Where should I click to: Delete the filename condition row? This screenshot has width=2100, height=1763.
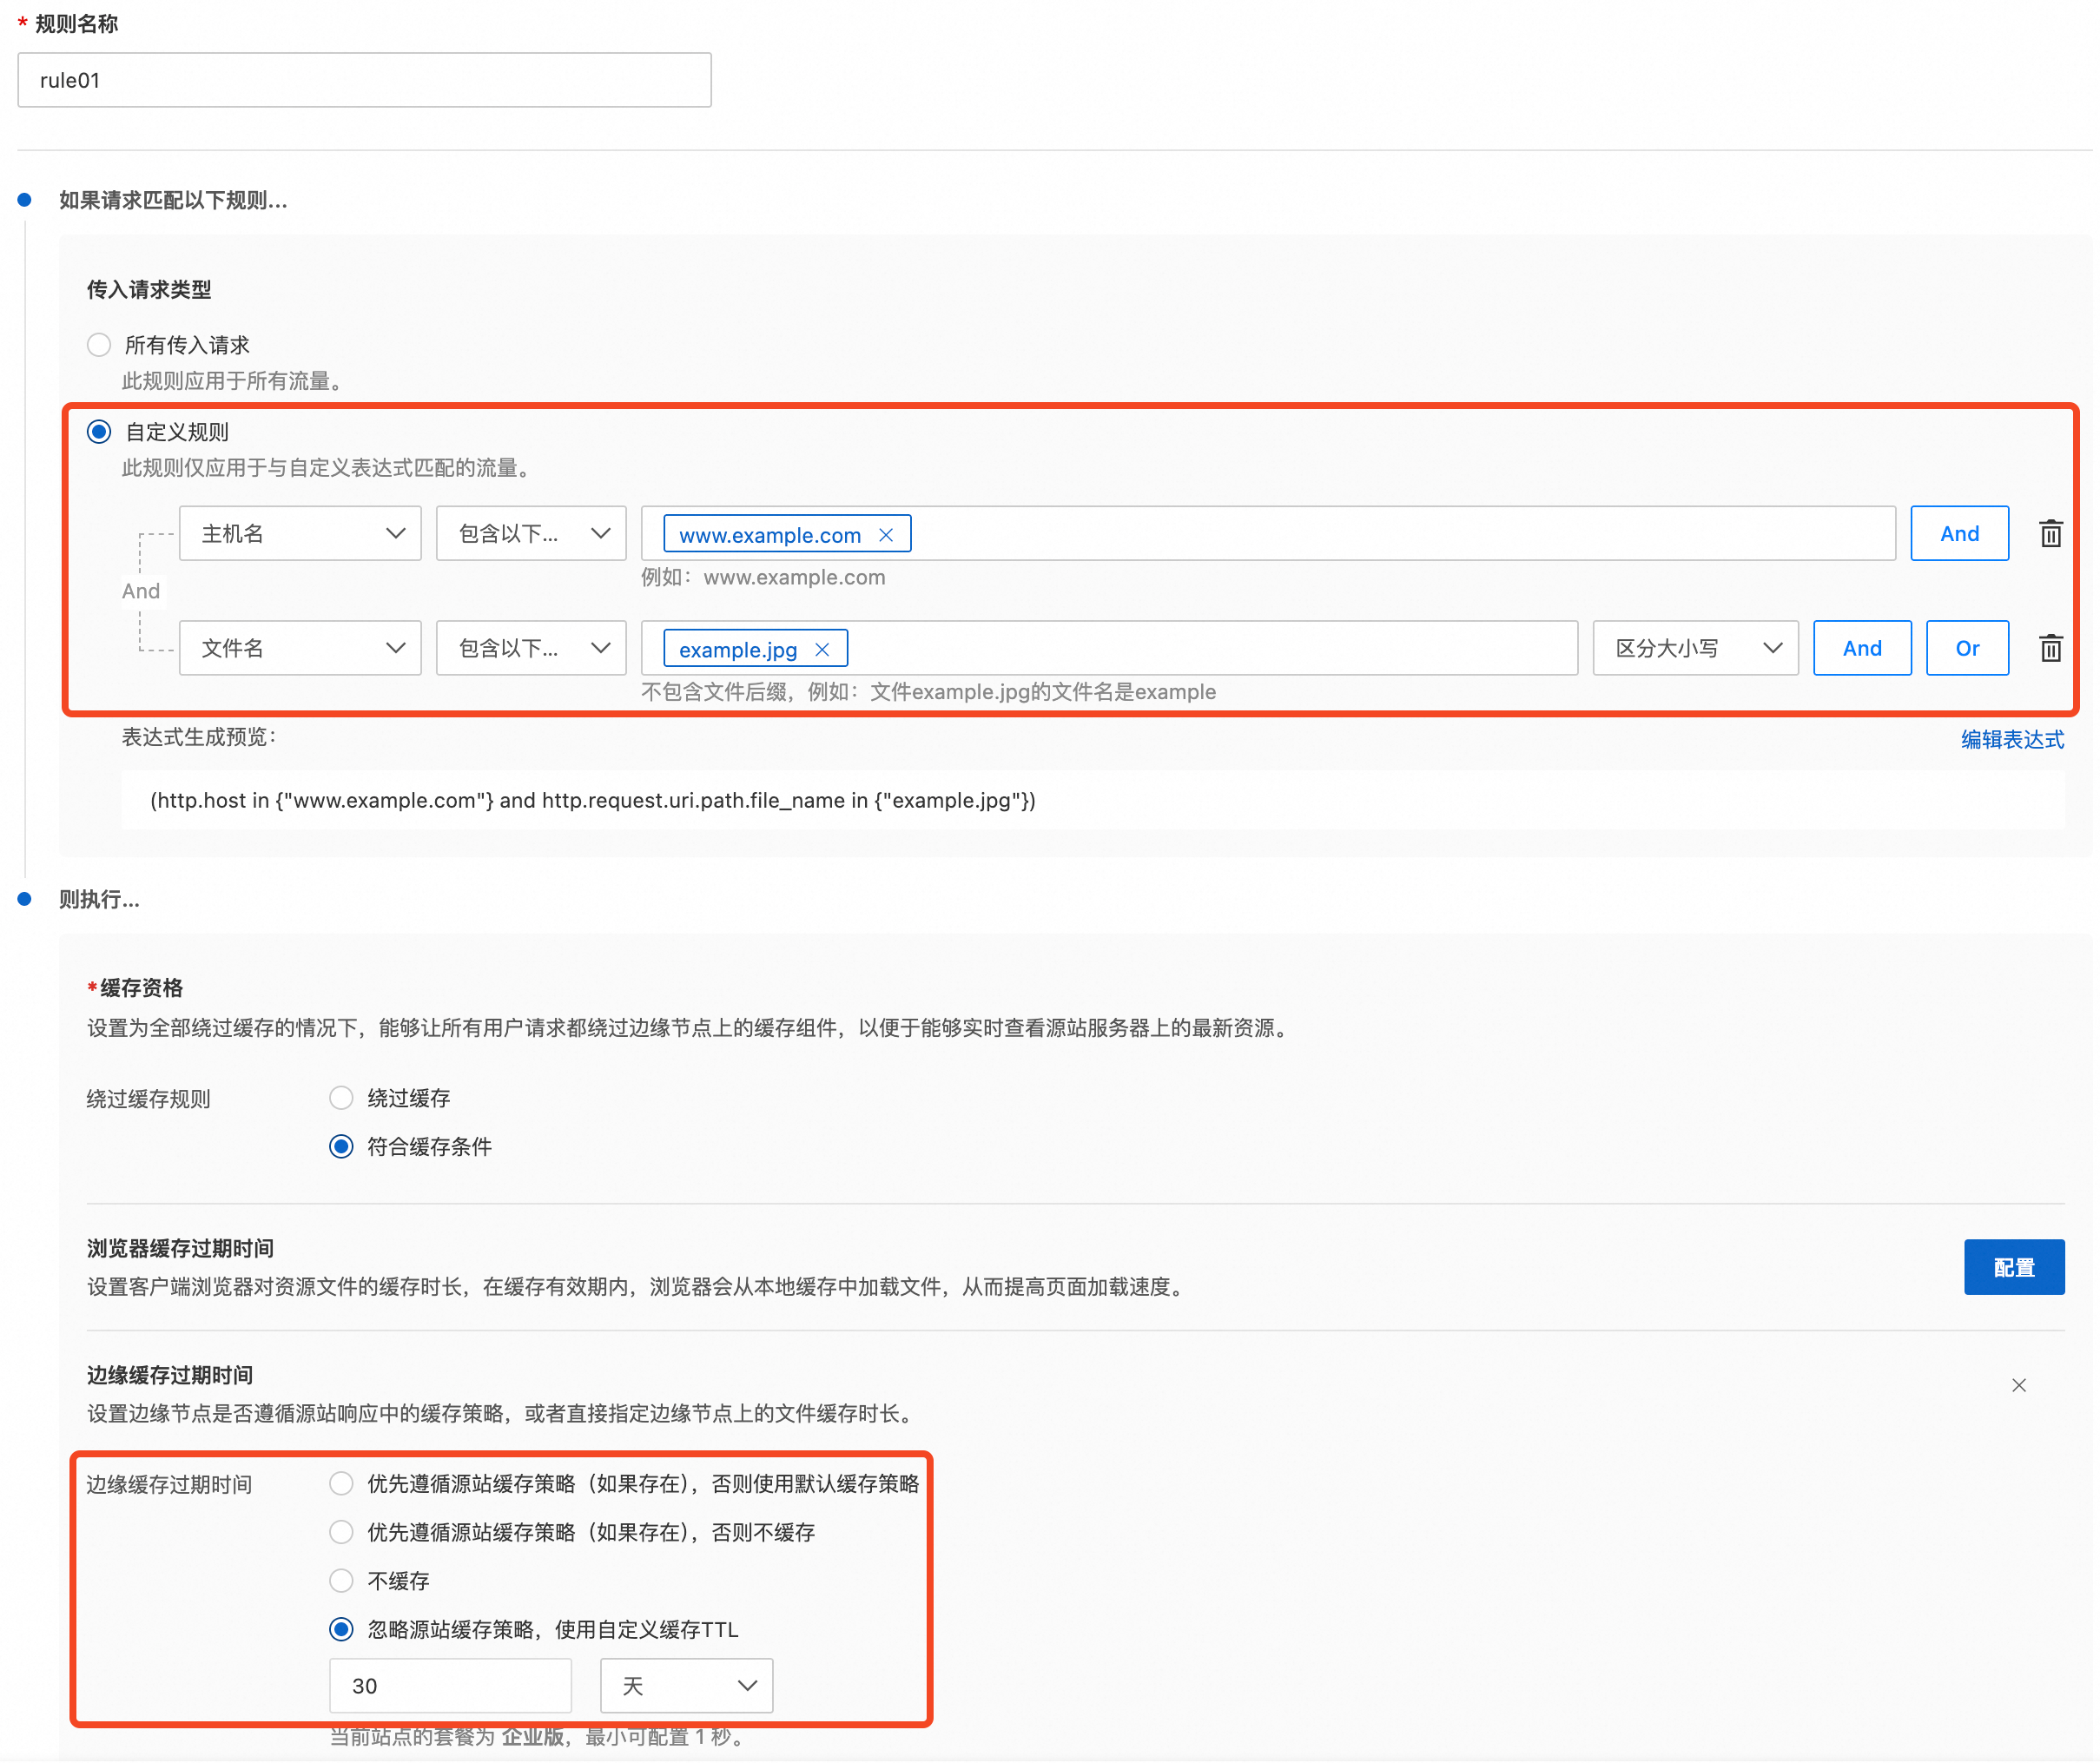tap(2050, 649)
